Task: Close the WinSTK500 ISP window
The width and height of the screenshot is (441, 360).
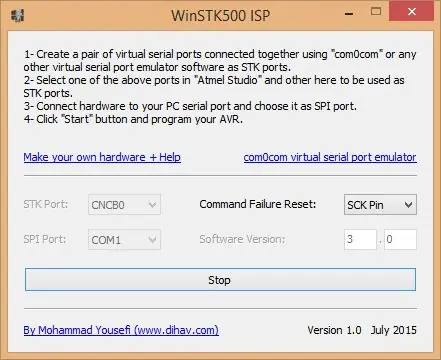Action: tap(412, 12)
